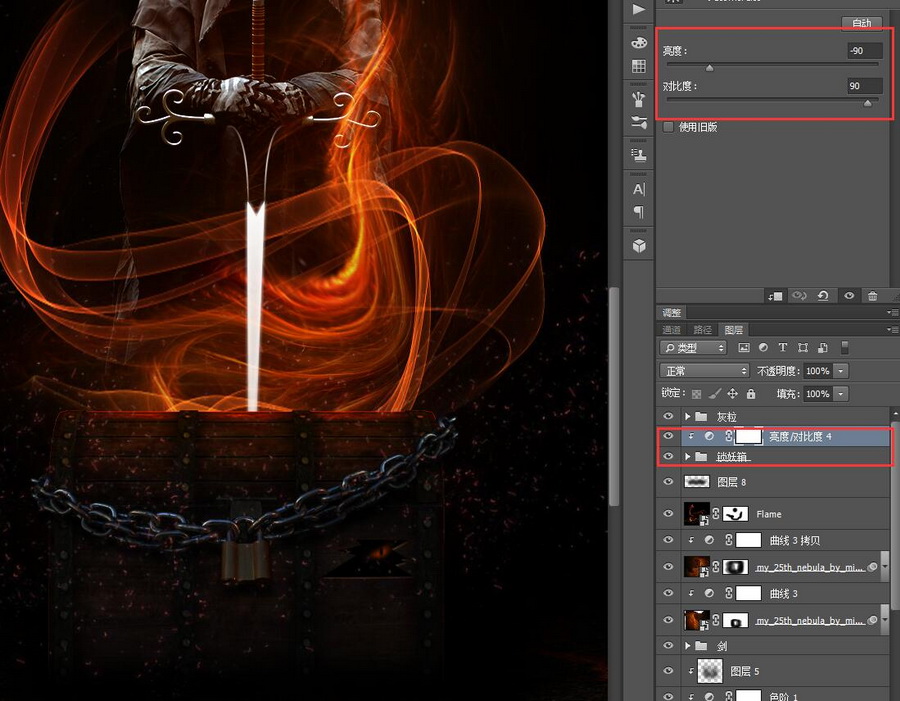Open the Paragraph panel icon

point(638,212)
